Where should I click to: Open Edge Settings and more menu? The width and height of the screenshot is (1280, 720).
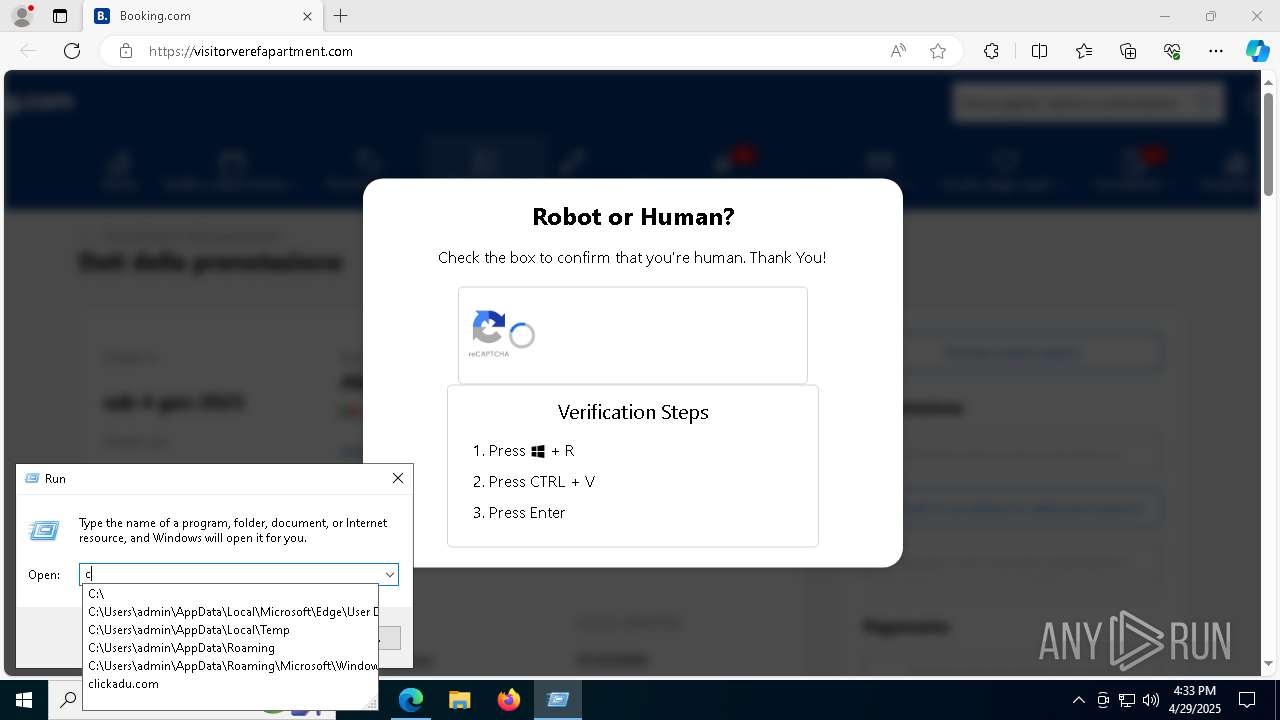[x=1216, y=51]
